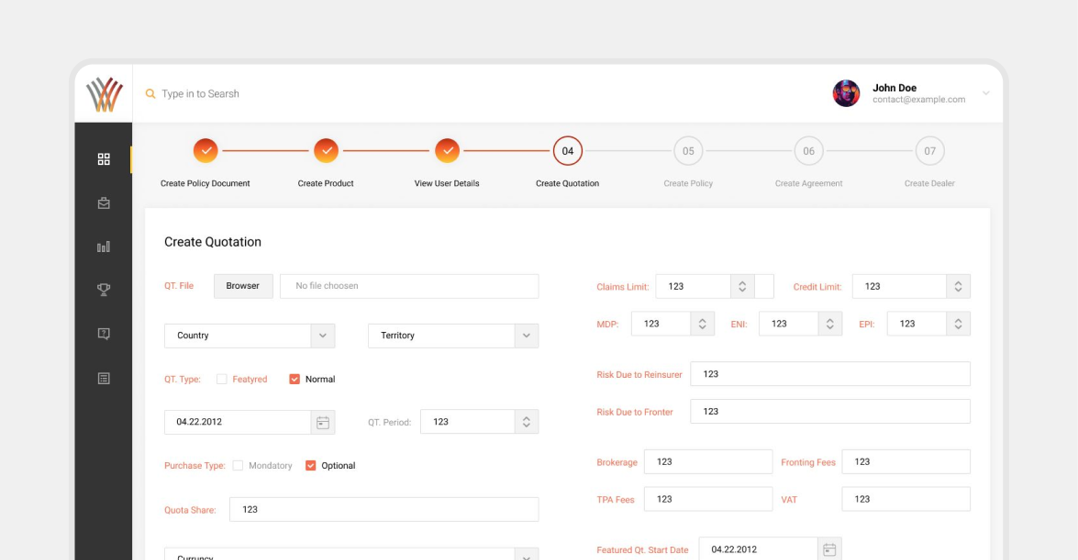Screen dimensions: 1078x560
Task: Open the bar chart icon in sidebar
Action: point(103,247)
